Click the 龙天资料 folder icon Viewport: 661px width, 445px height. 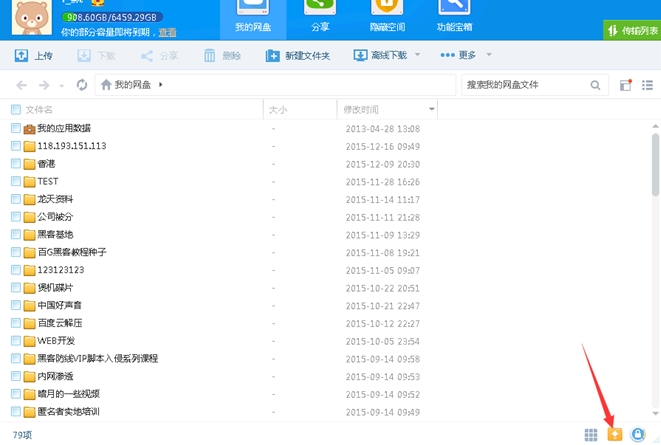pos(30,199)
